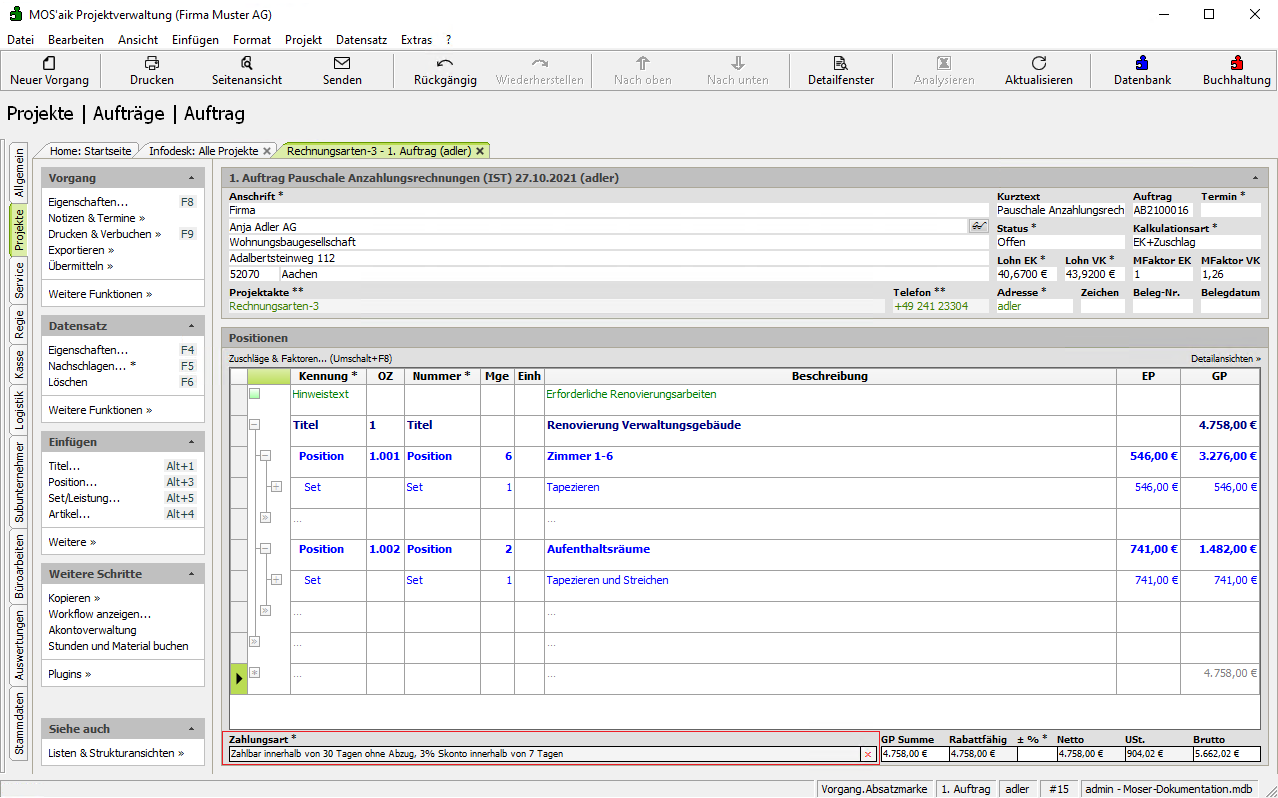Open the Auswertungen vertical tab
The height and width of the screenshot is (798, 1278).
point(19,646)
